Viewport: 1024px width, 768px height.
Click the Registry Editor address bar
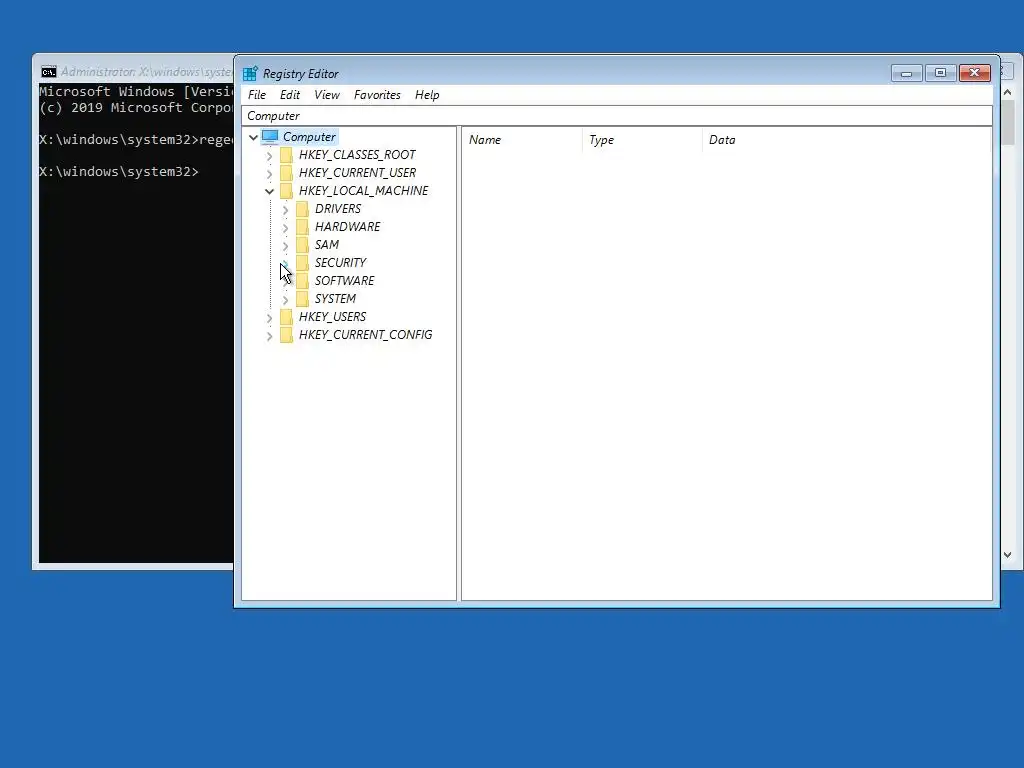coord(616,116)
